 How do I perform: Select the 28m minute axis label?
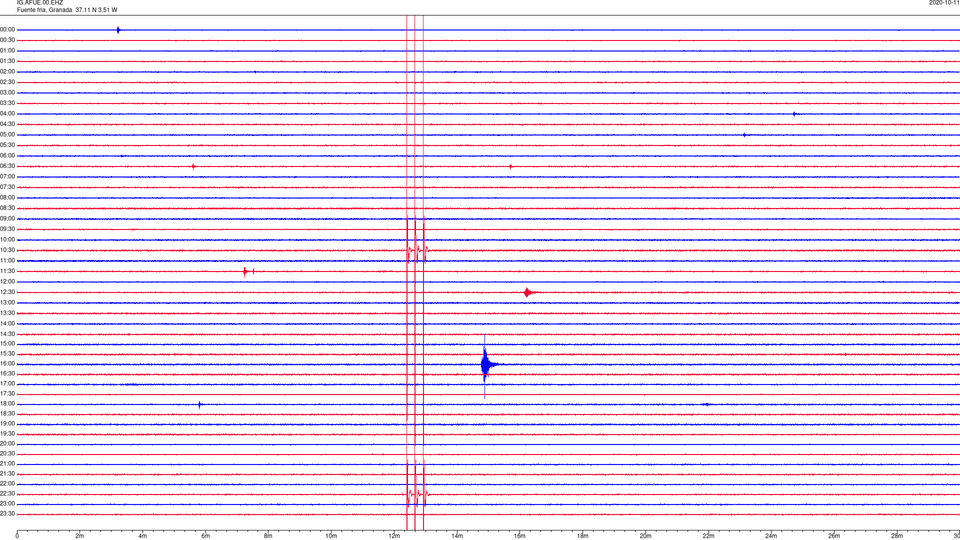[x=897, y=536]
